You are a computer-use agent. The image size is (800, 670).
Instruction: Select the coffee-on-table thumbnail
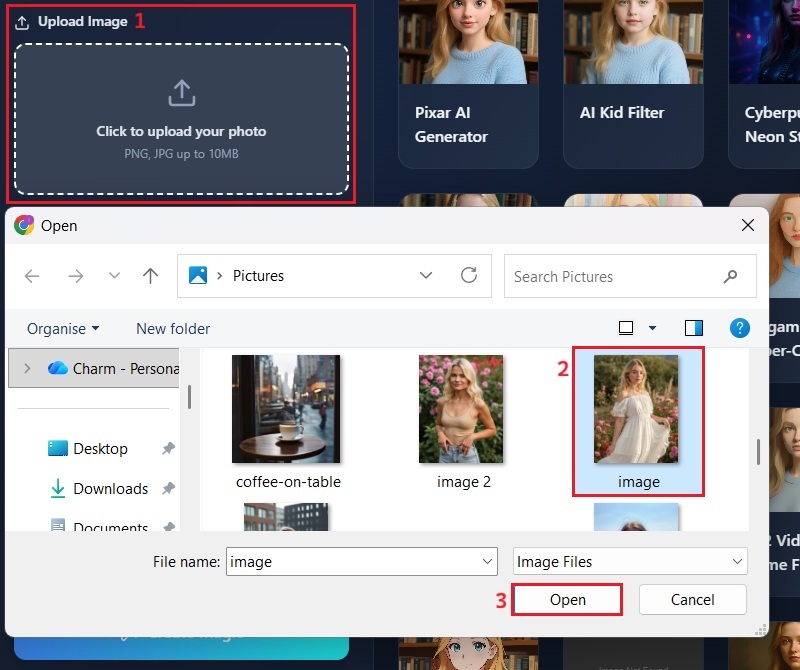click(x=286, y=409)
